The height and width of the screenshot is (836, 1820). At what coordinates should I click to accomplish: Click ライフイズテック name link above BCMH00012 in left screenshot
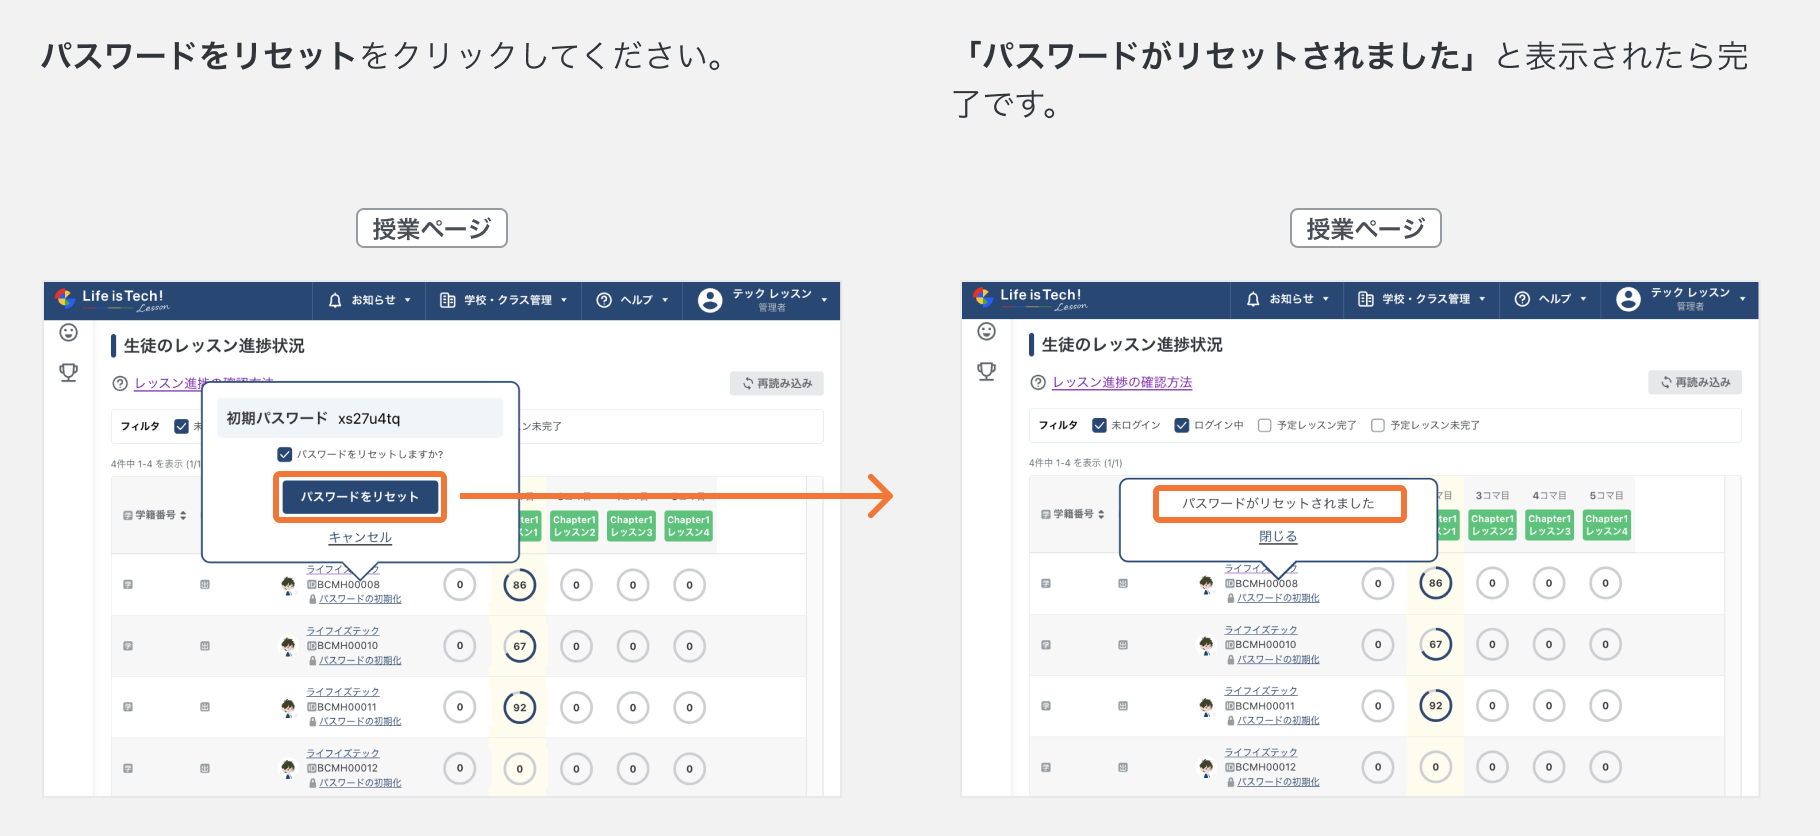pos(343,753)
